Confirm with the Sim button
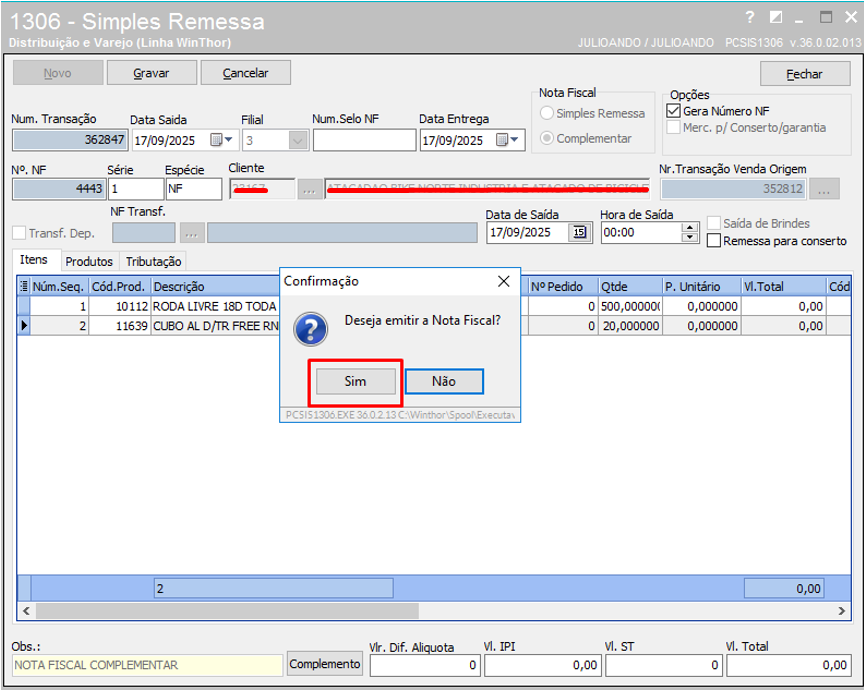Viewport: 864px width, 690px height. pyautogui.click(x=355, y=381)
